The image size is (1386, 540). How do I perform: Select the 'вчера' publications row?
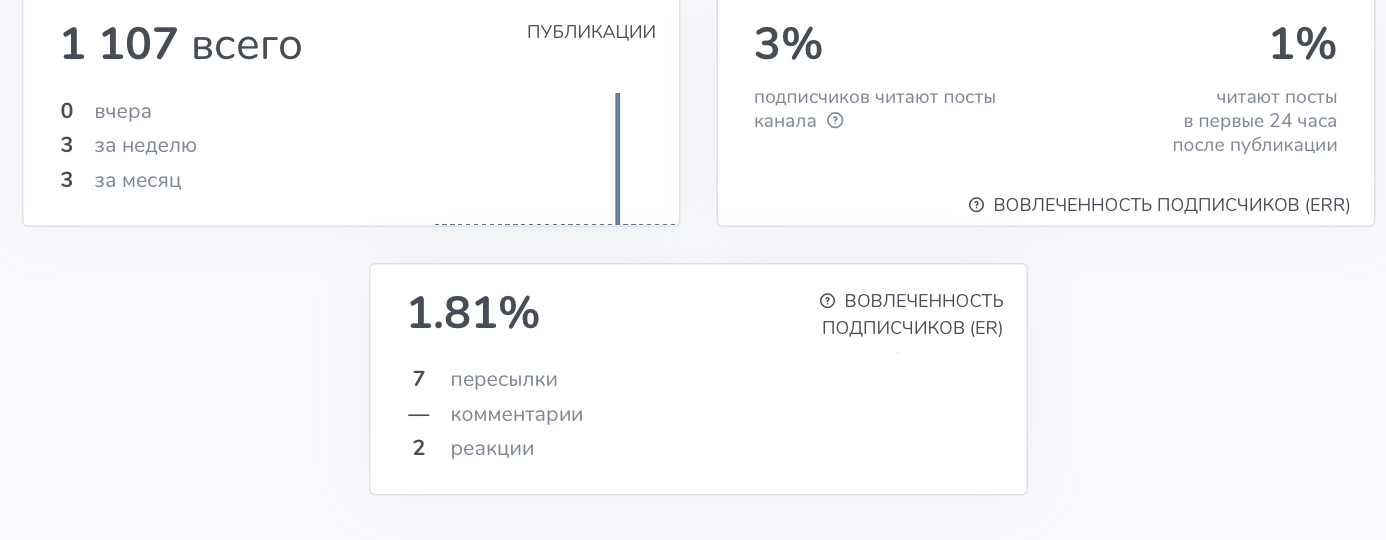tap(106, 111)
